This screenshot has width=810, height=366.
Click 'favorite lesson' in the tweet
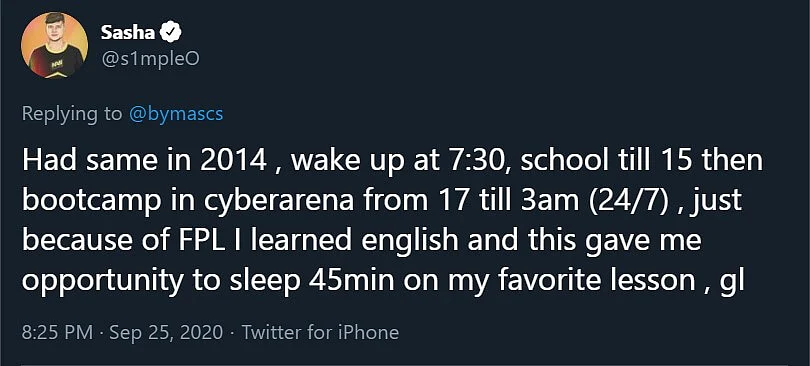pyautogui.click(x=596, y=280)
